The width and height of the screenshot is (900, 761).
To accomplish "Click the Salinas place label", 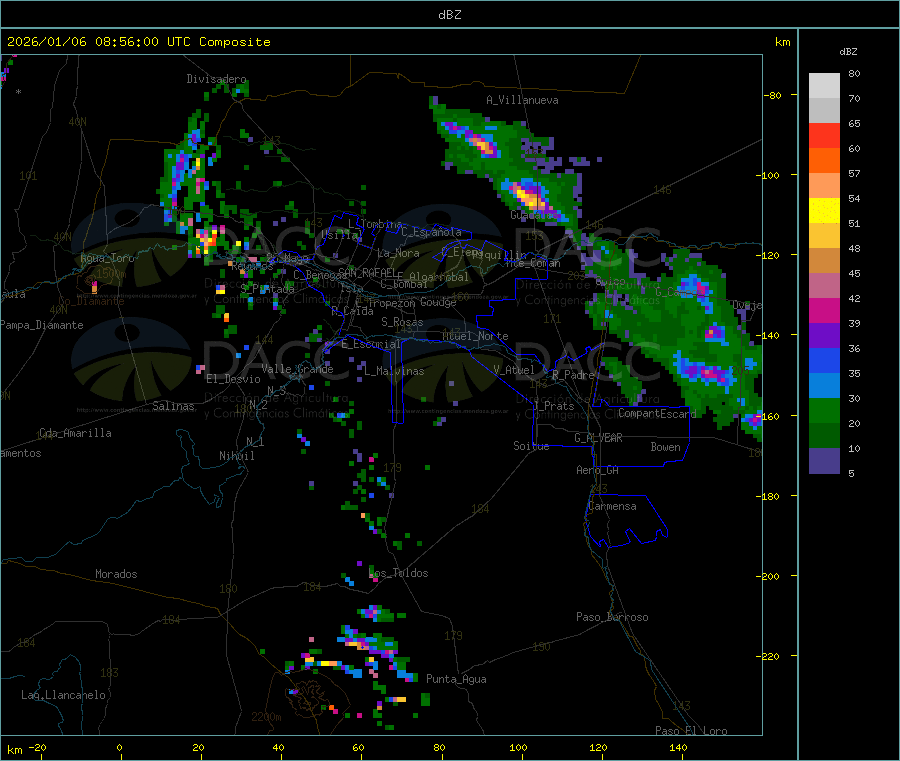I will pyautogui.click(x=173, y=406).
